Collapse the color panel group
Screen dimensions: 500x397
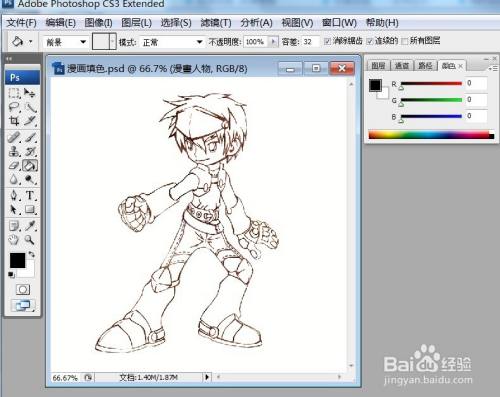pyautogui.click(x=486, y=59)
